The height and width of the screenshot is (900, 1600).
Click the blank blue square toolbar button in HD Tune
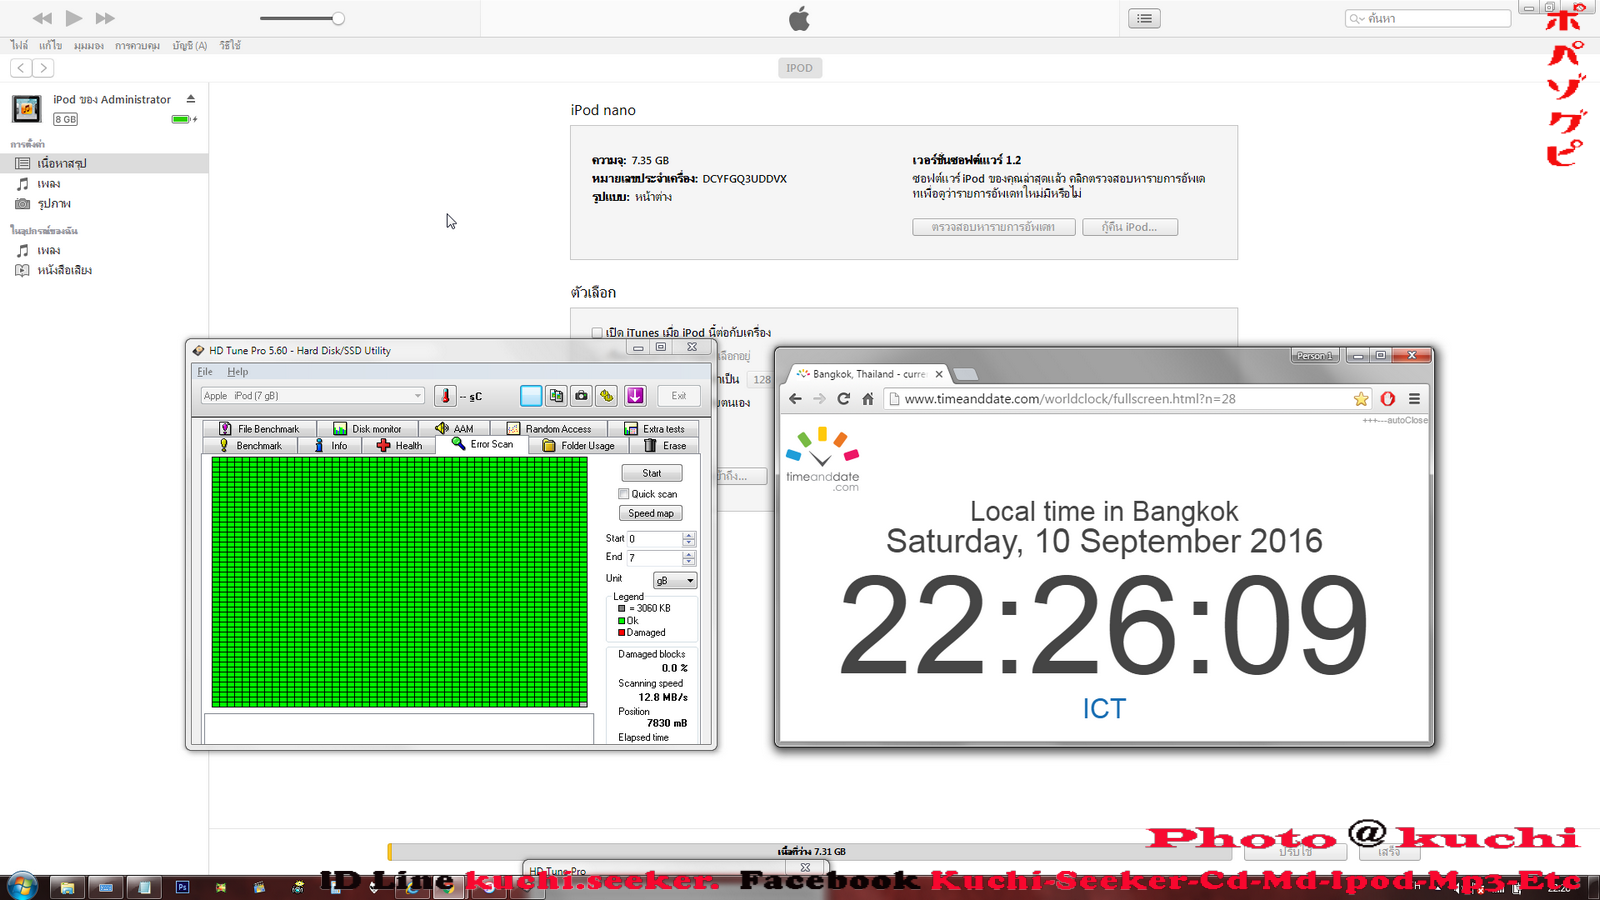531,396
